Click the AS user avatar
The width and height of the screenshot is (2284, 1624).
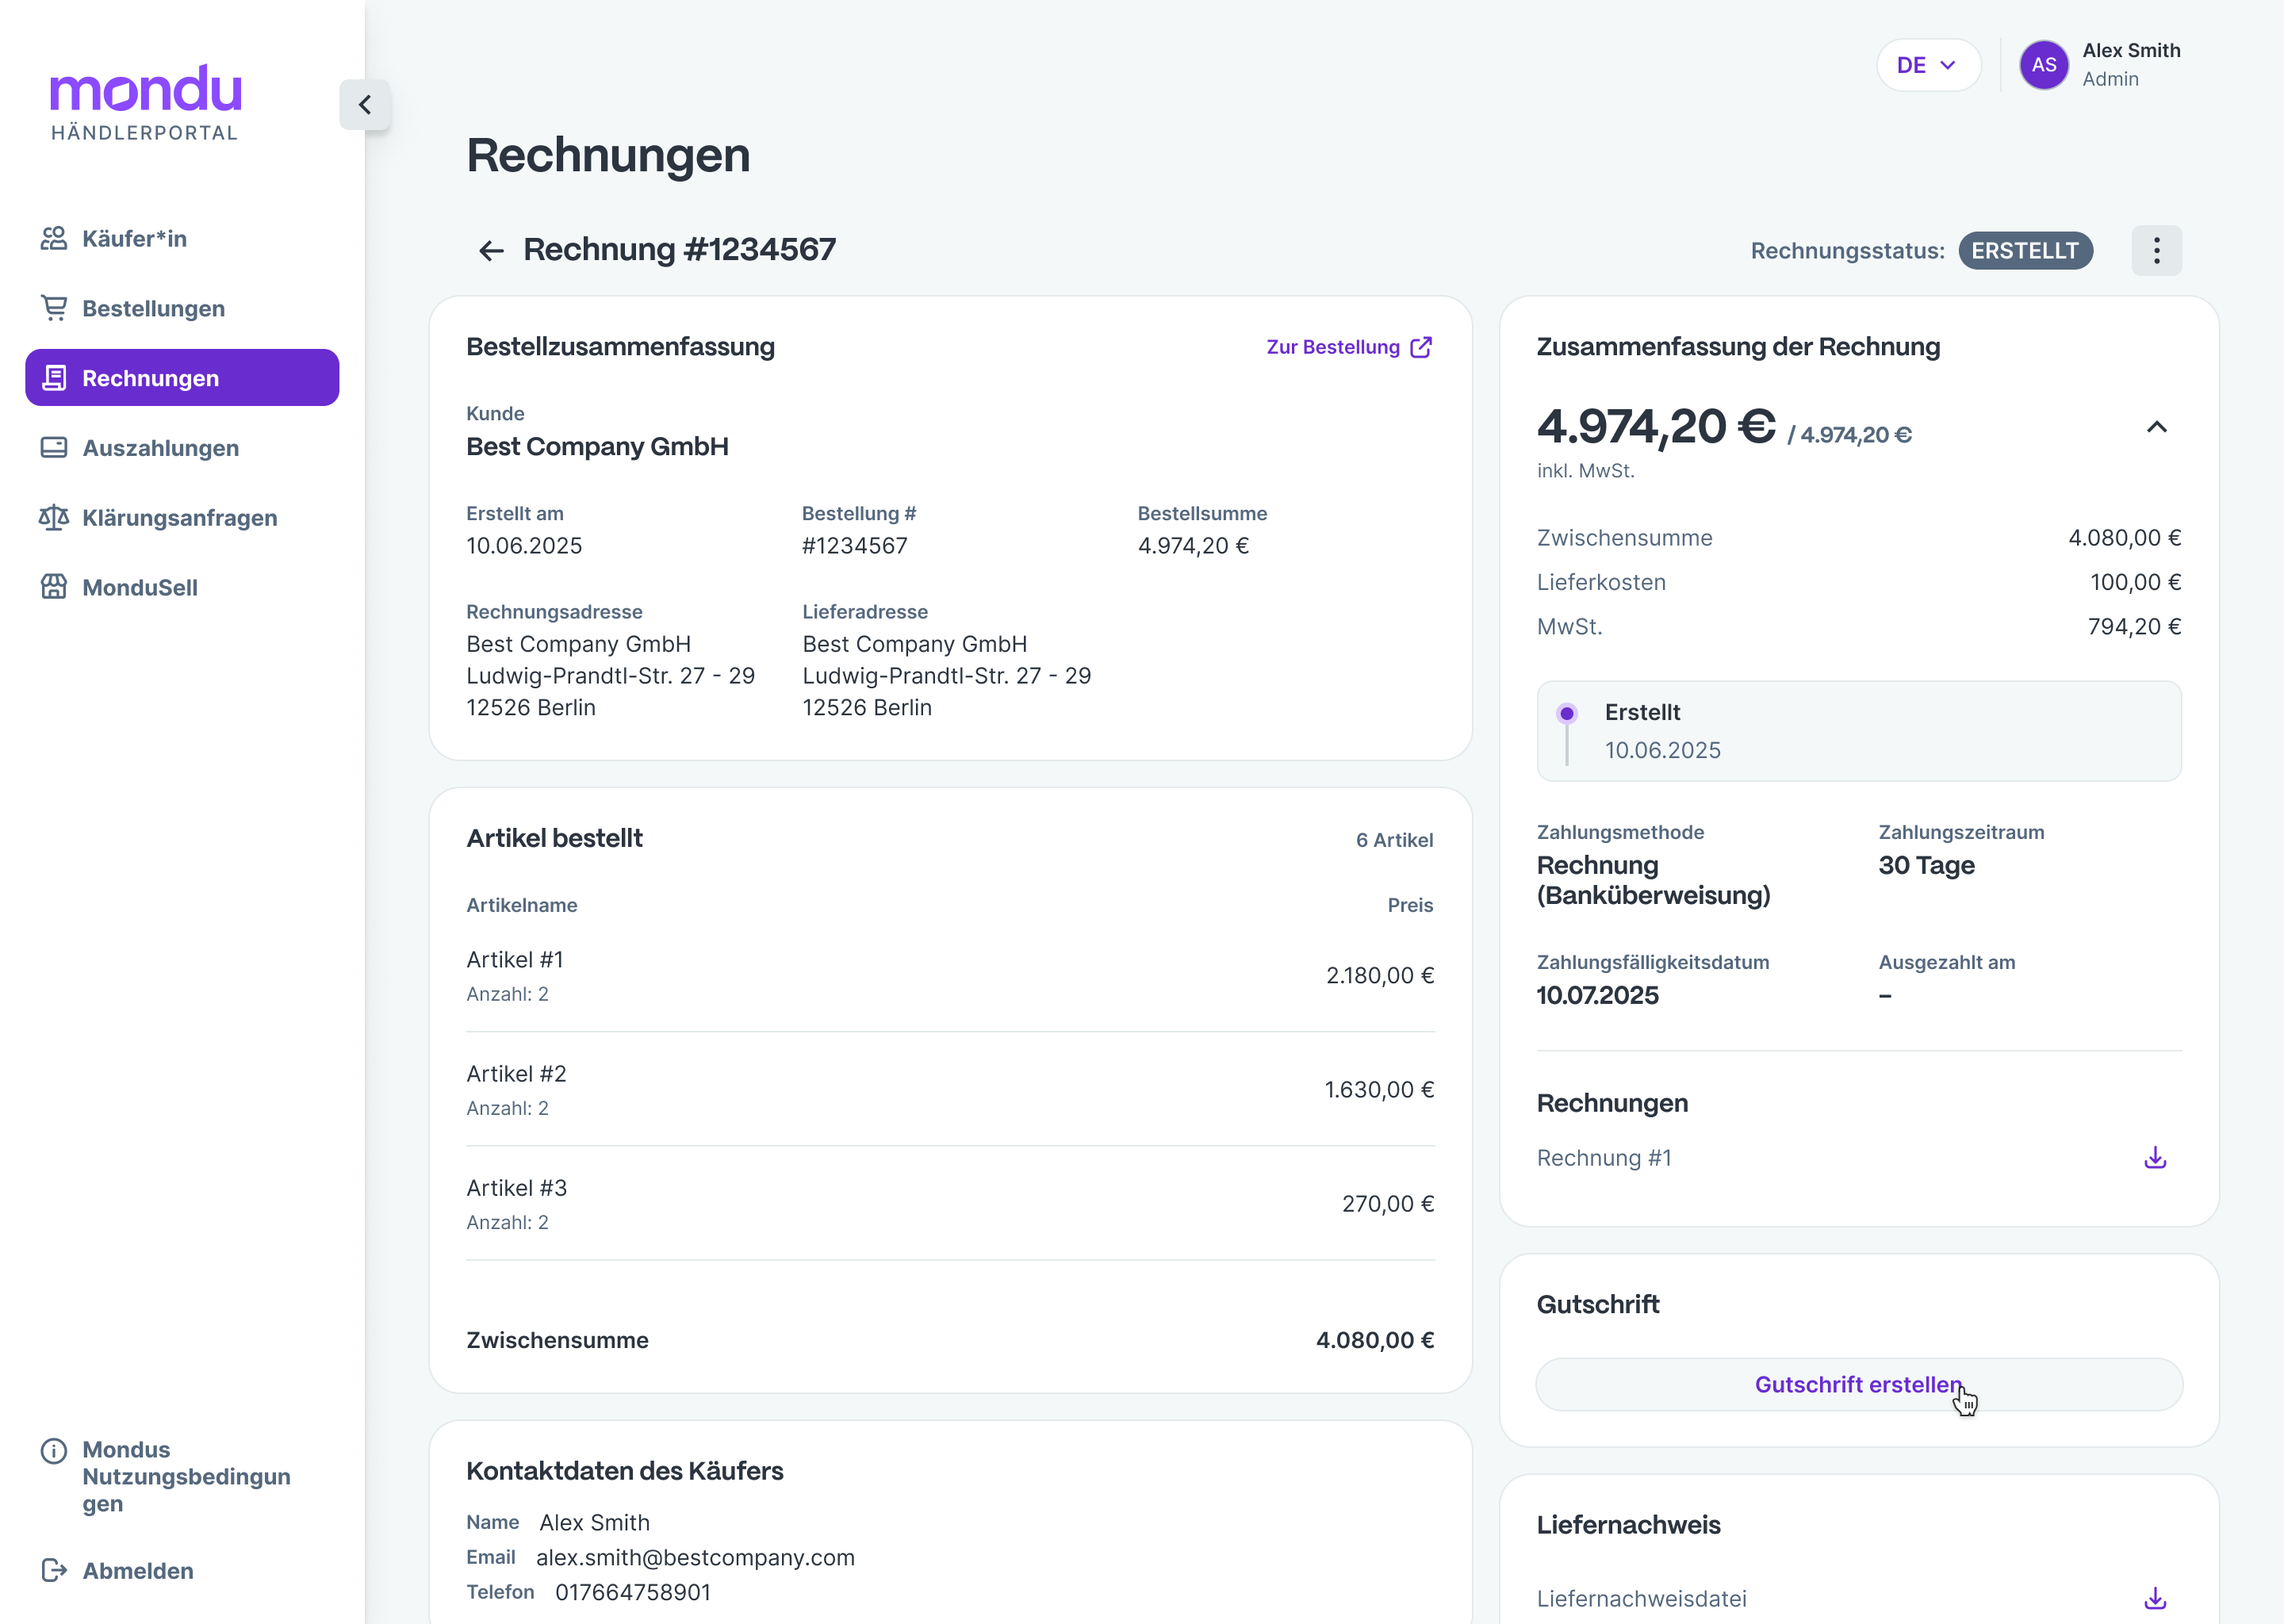[x=2043, y=65]
